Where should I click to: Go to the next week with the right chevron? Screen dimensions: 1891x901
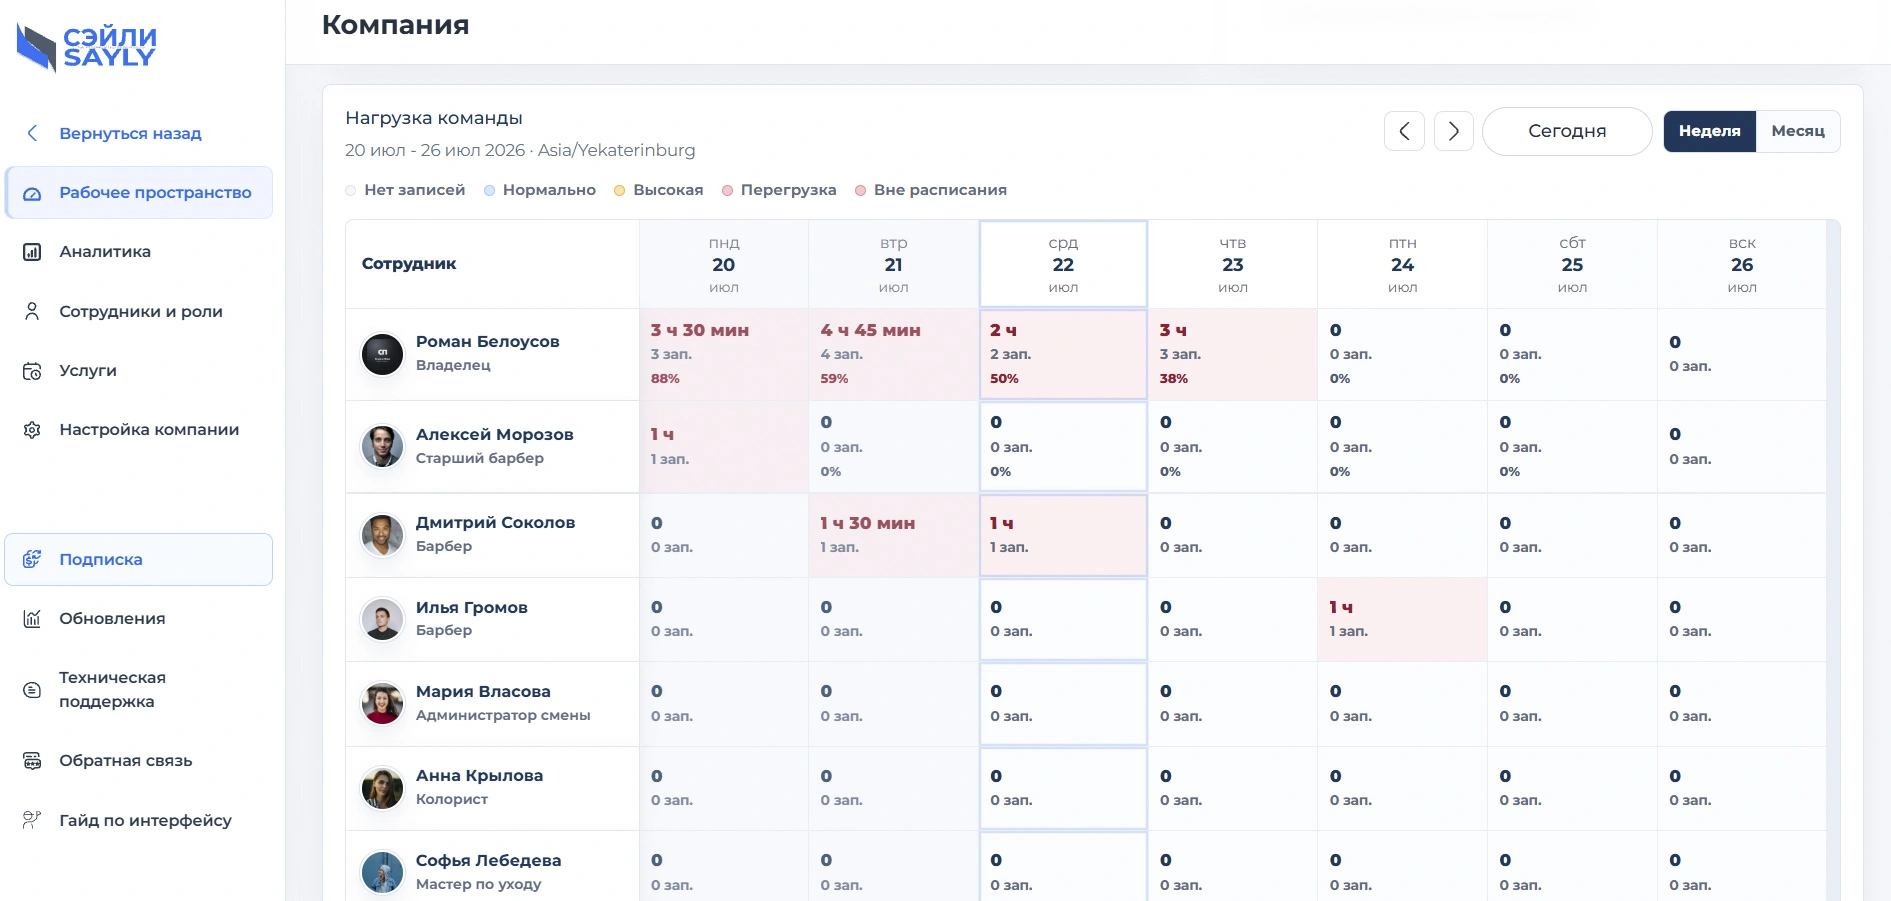tap(1454, 131)
